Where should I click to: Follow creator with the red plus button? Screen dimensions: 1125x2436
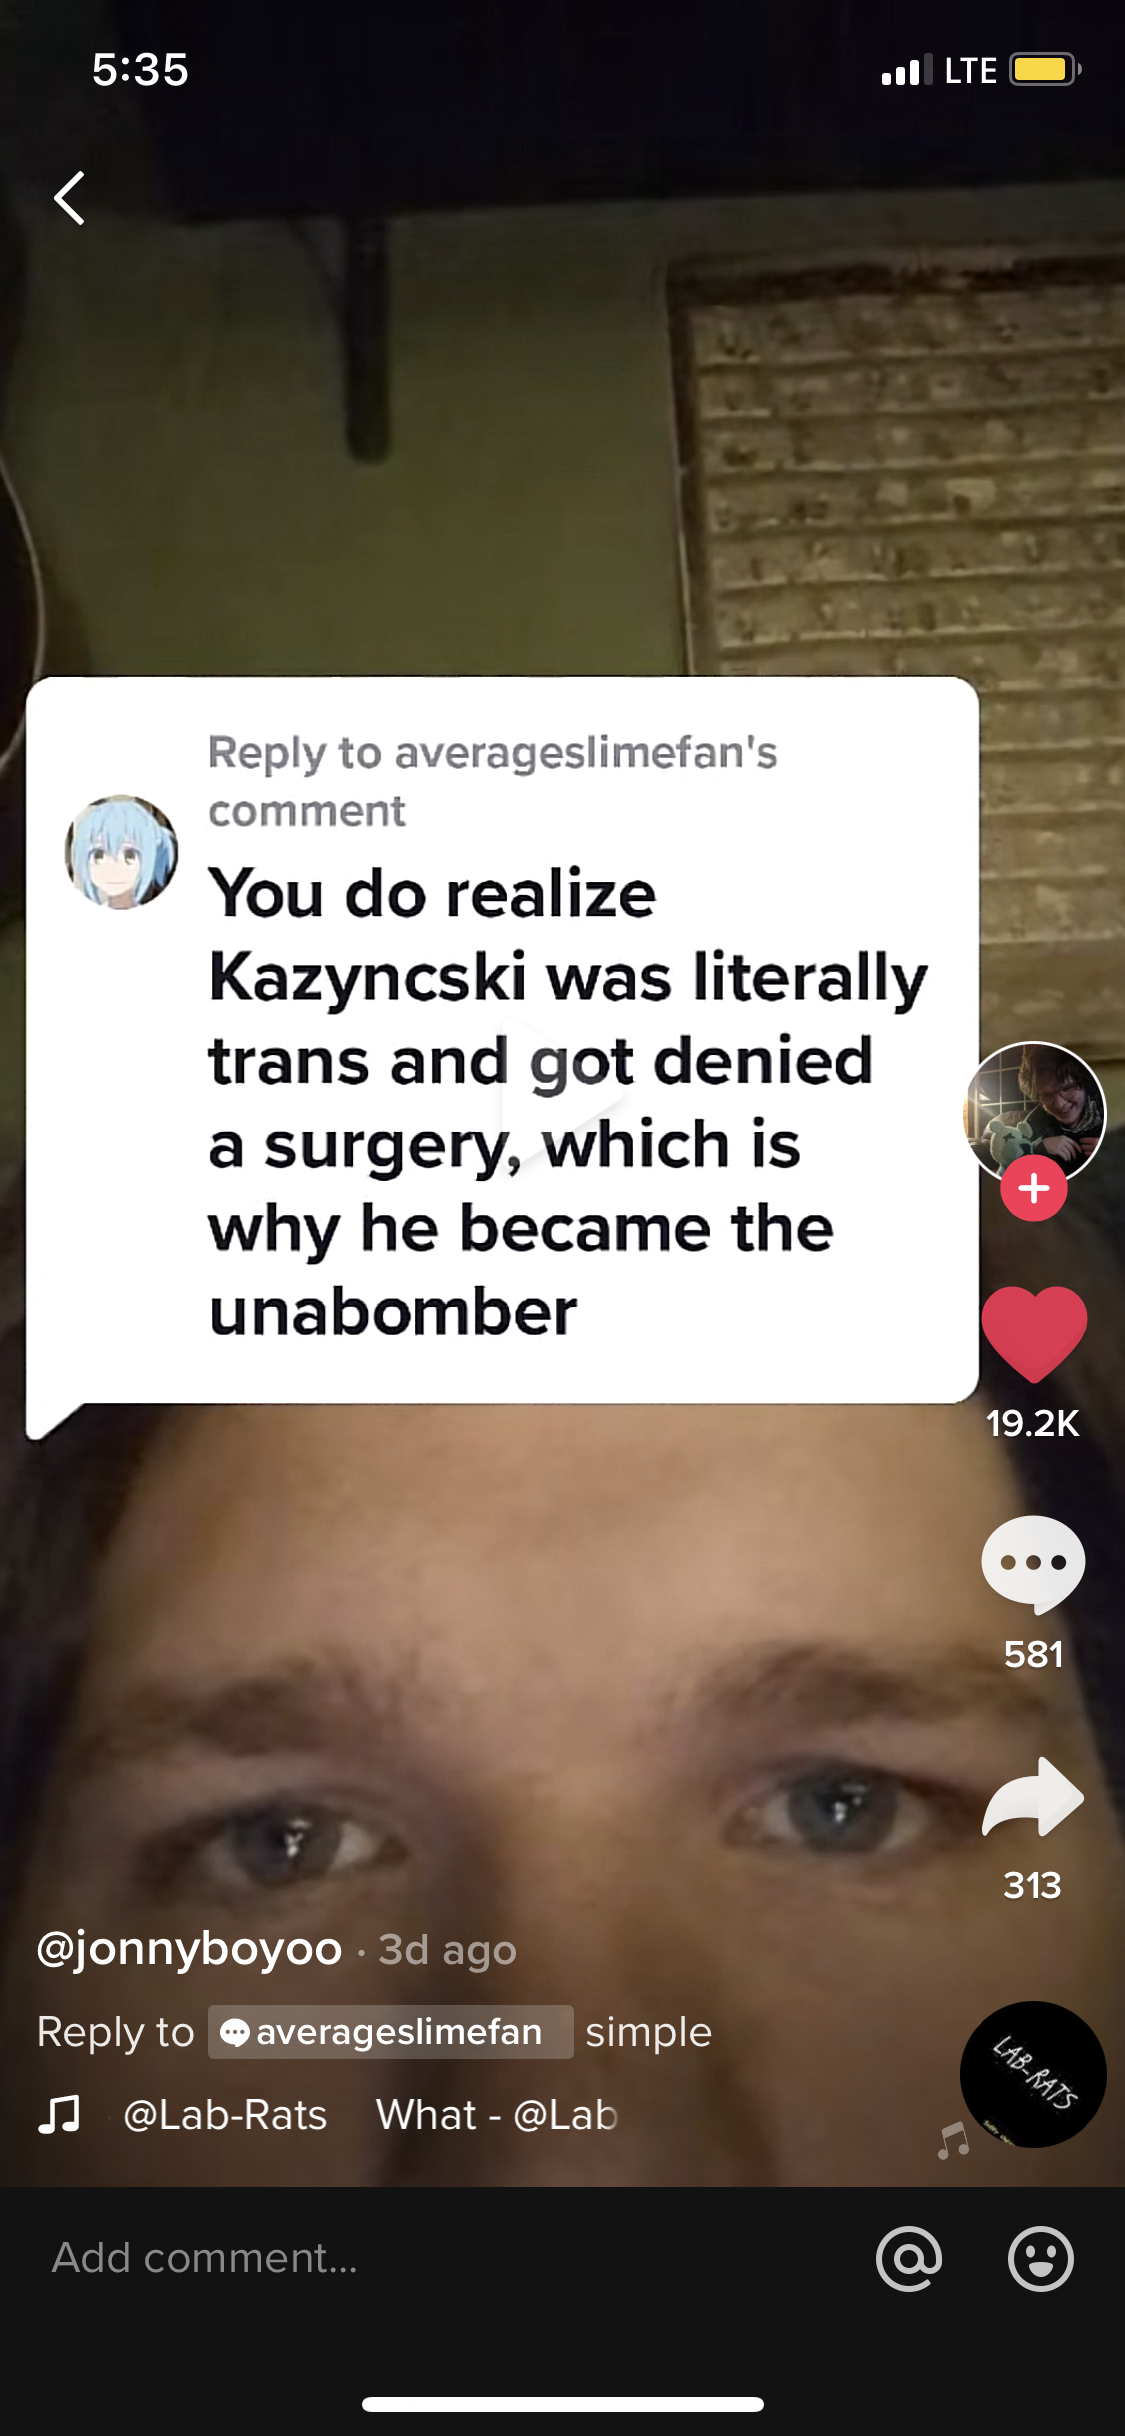coord(1034,1188)
